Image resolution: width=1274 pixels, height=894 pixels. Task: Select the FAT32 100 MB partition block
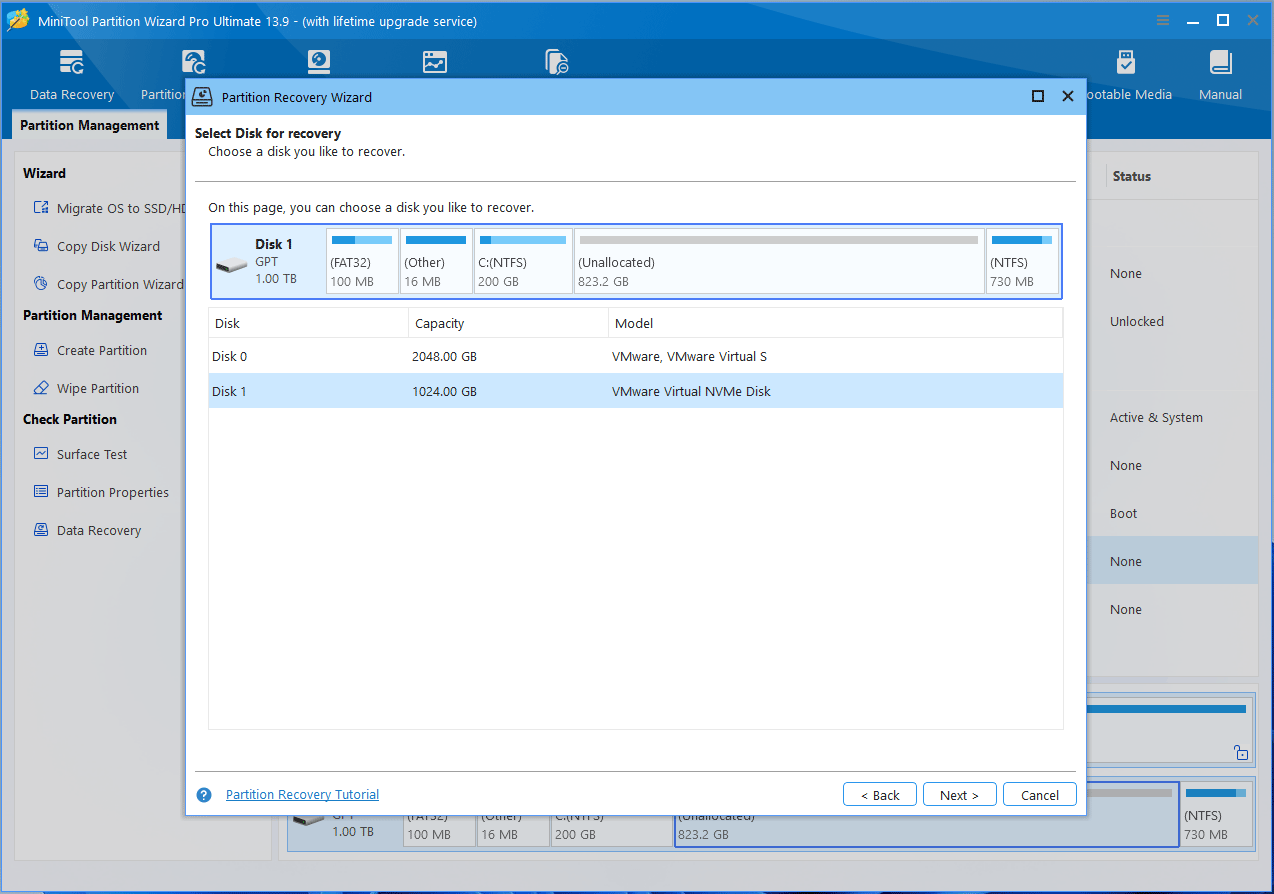(362, 261)
